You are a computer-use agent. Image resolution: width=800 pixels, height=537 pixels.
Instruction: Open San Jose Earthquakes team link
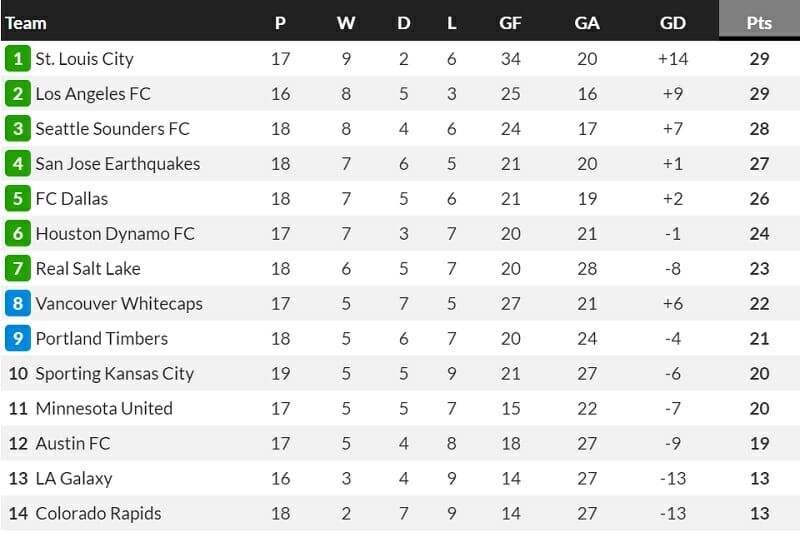pyautogui.click(x=117, y=164)
